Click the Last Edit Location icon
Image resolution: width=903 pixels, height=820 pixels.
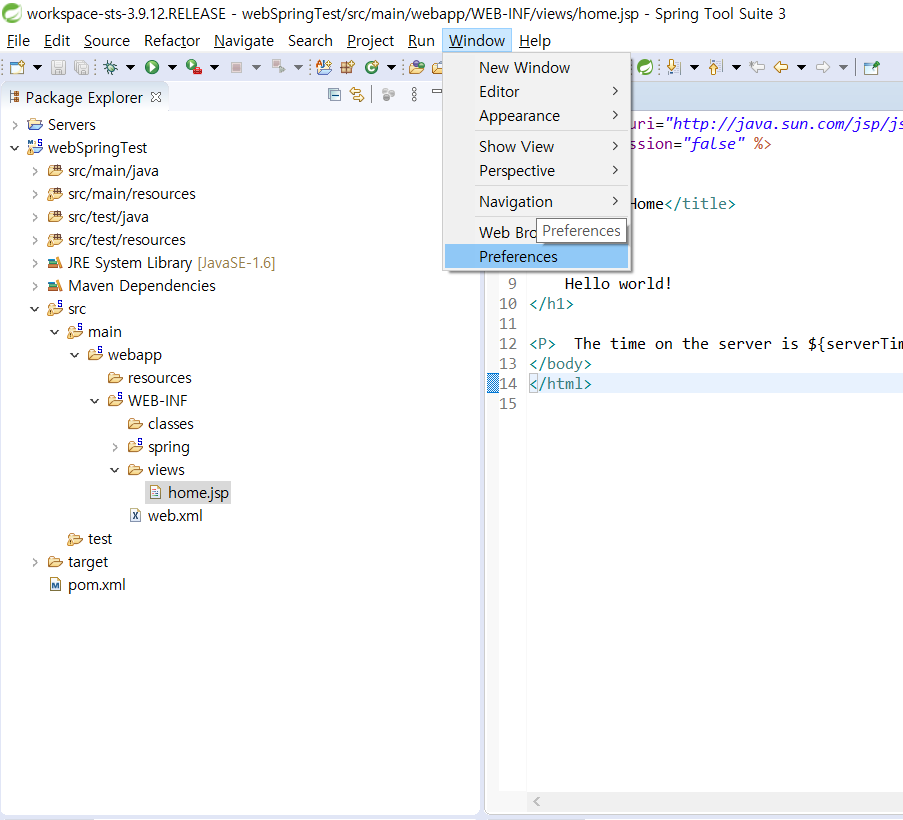757,67
